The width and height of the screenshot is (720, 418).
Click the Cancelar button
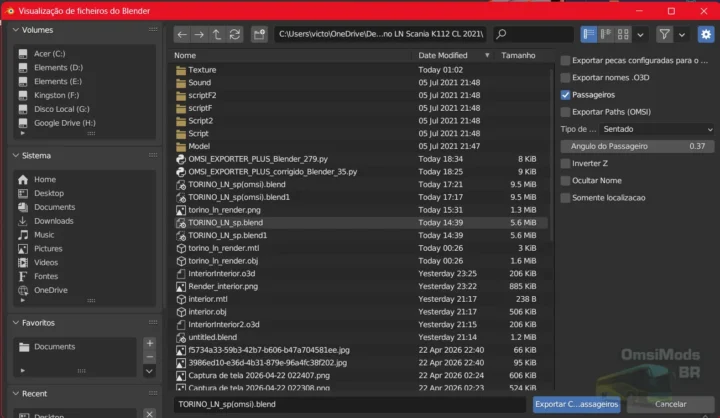[x=670, y=404]
